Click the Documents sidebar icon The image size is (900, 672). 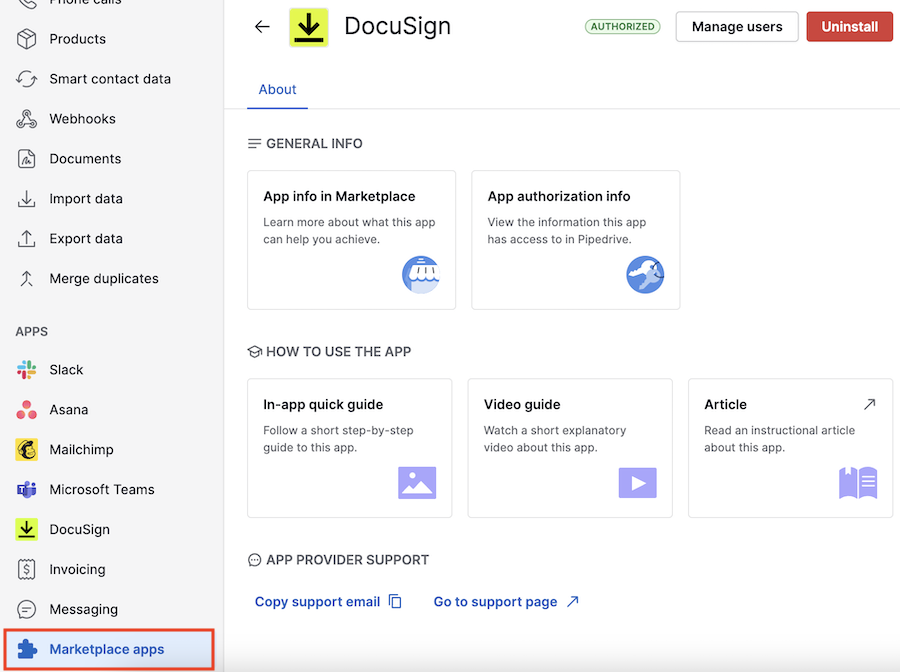[x=24, y=158]
